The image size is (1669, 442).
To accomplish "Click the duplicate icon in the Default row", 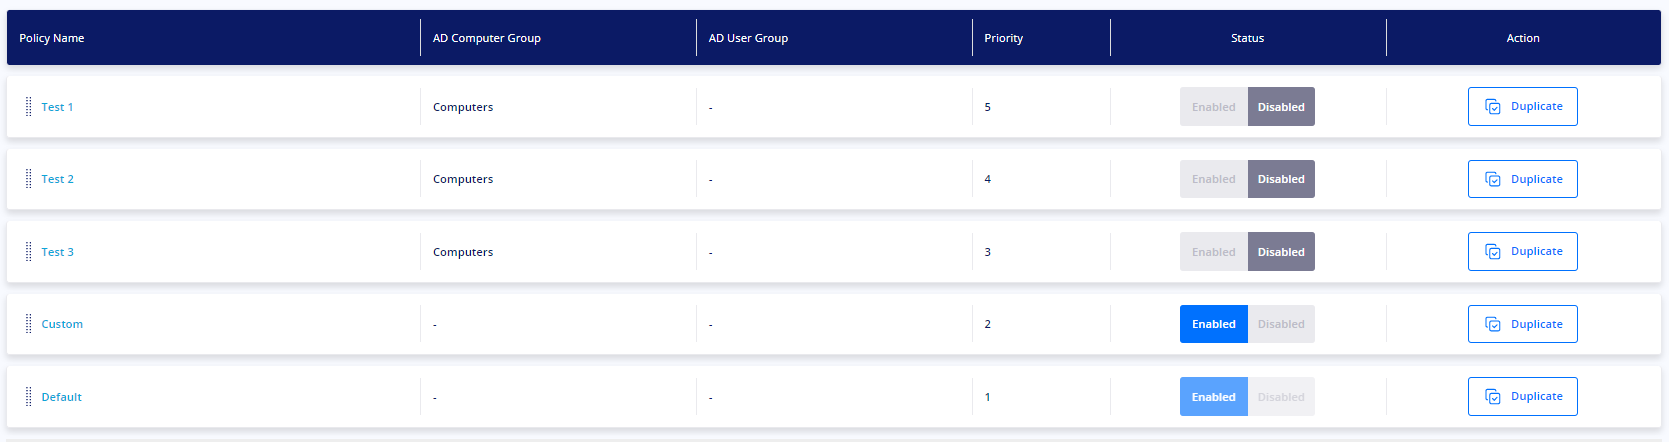I will pos(1493,397).
